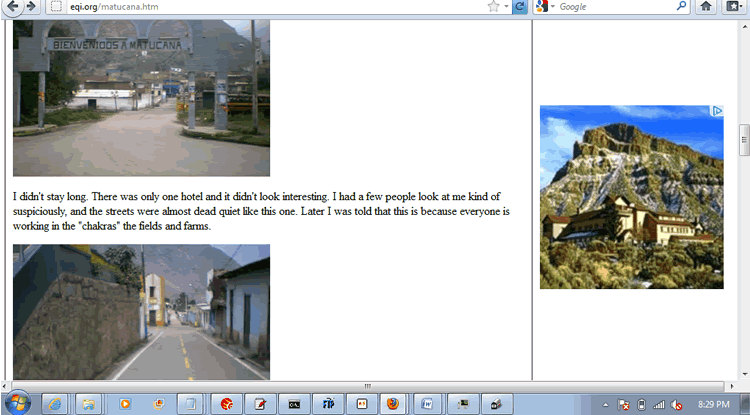This screenshot has height=415, width=750.
Task: Click the vertical scrollbar down arrow
Action: 744,374
